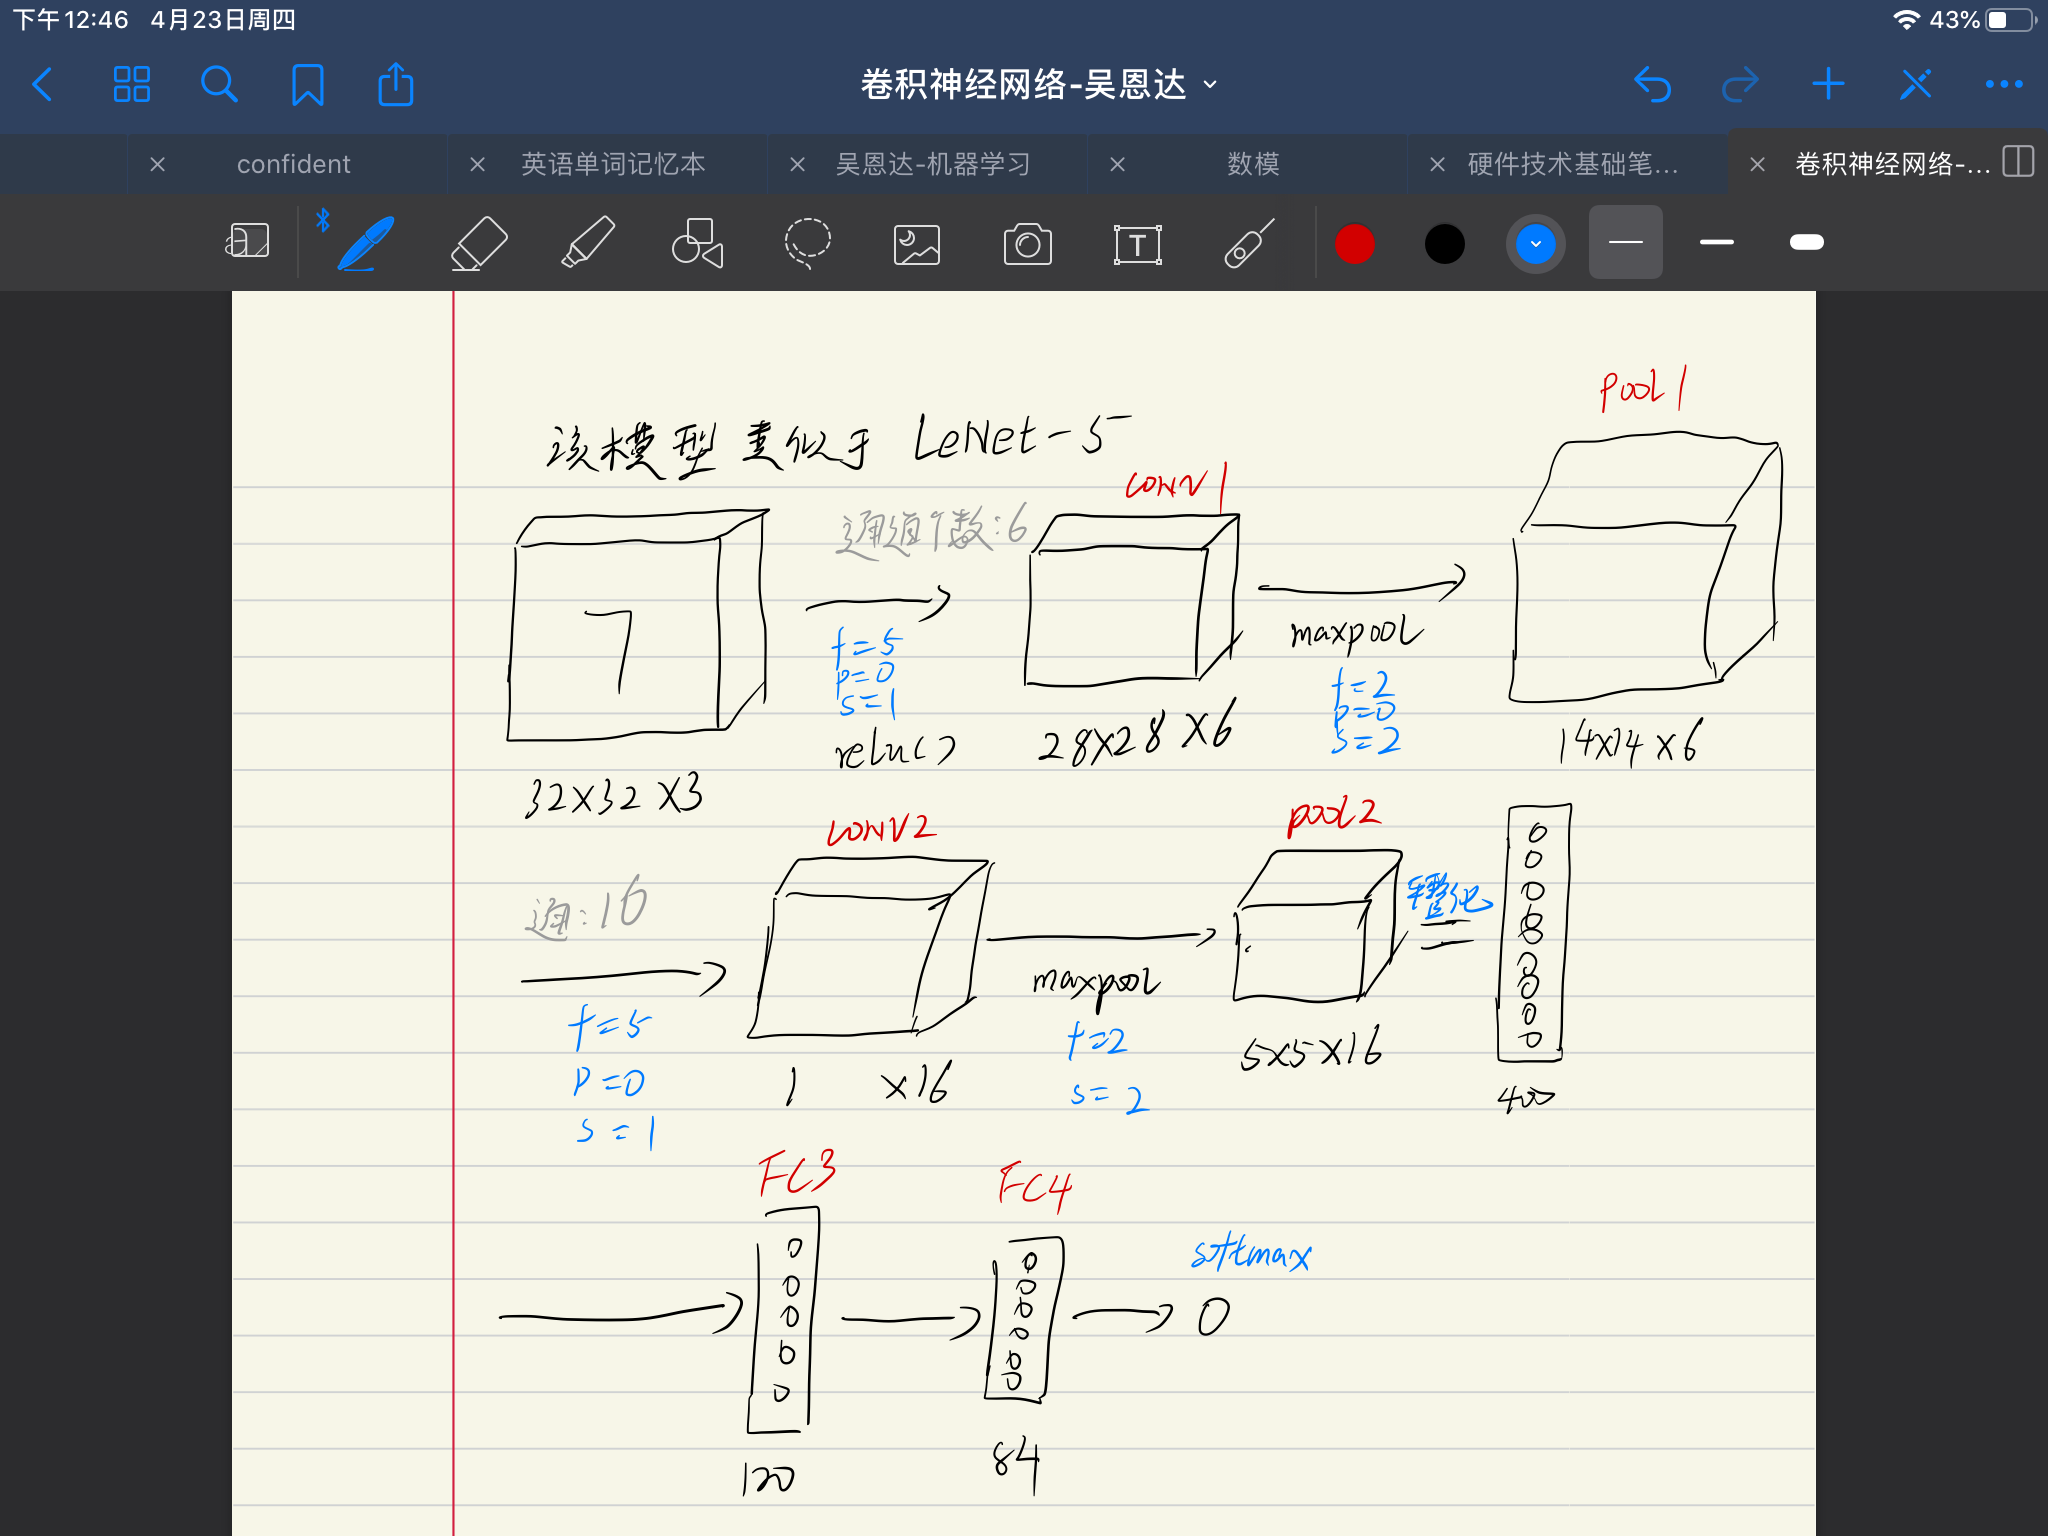Toggle the page layout panel on the left
Viewport: 2048px width, 1536px height.
(x=247, y=242)
